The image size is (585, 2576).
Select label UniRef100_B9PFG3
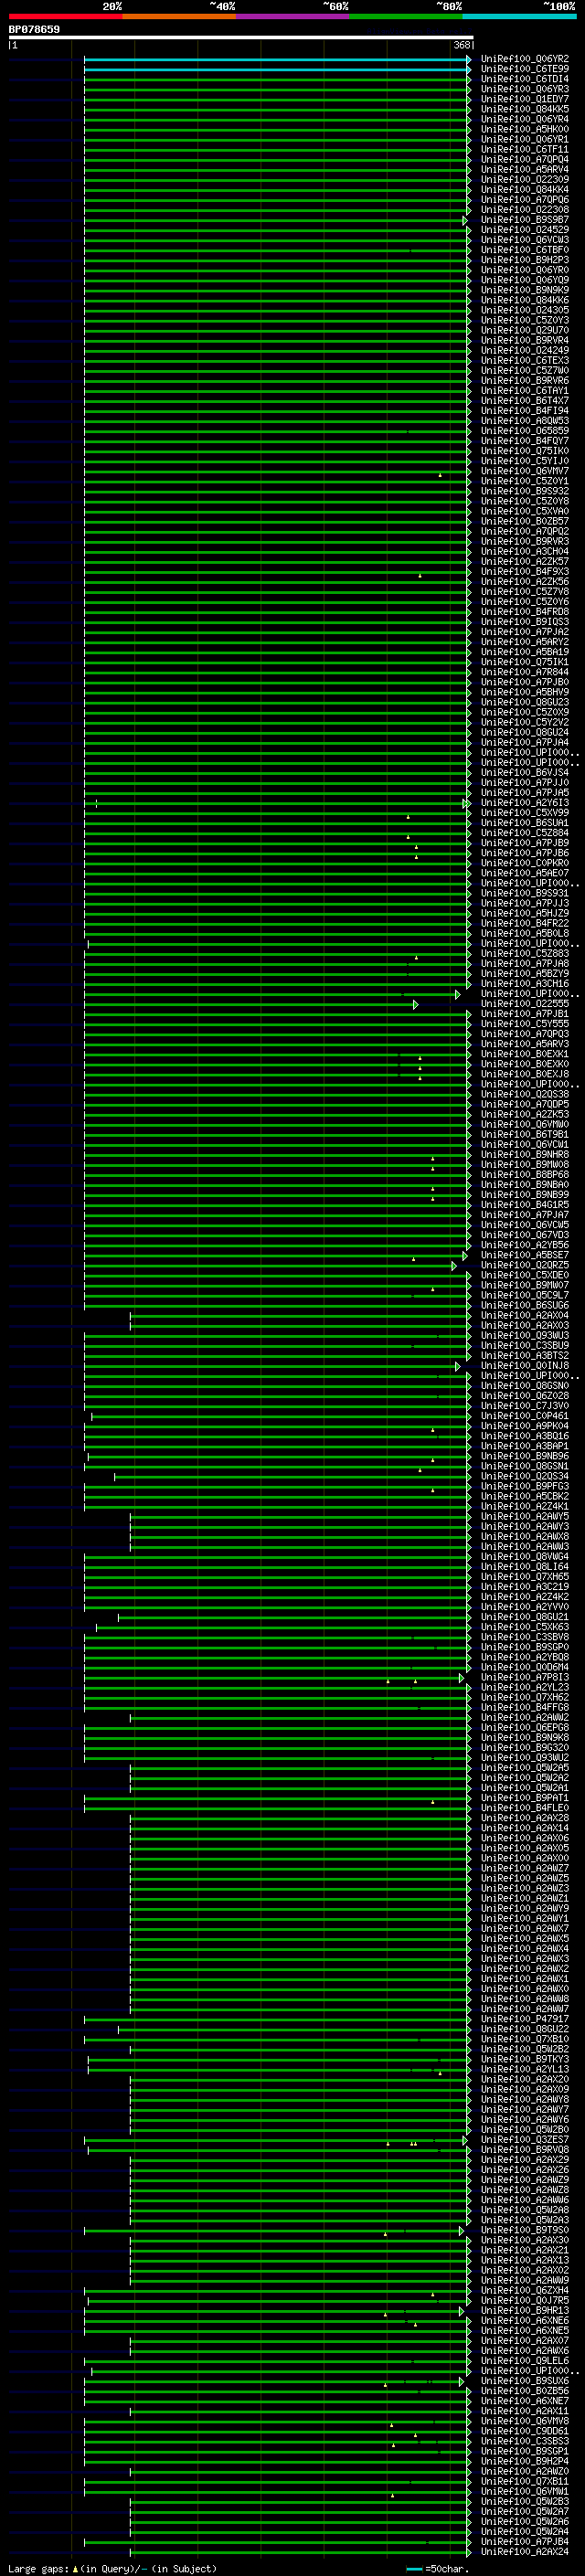pos(525,1486)
